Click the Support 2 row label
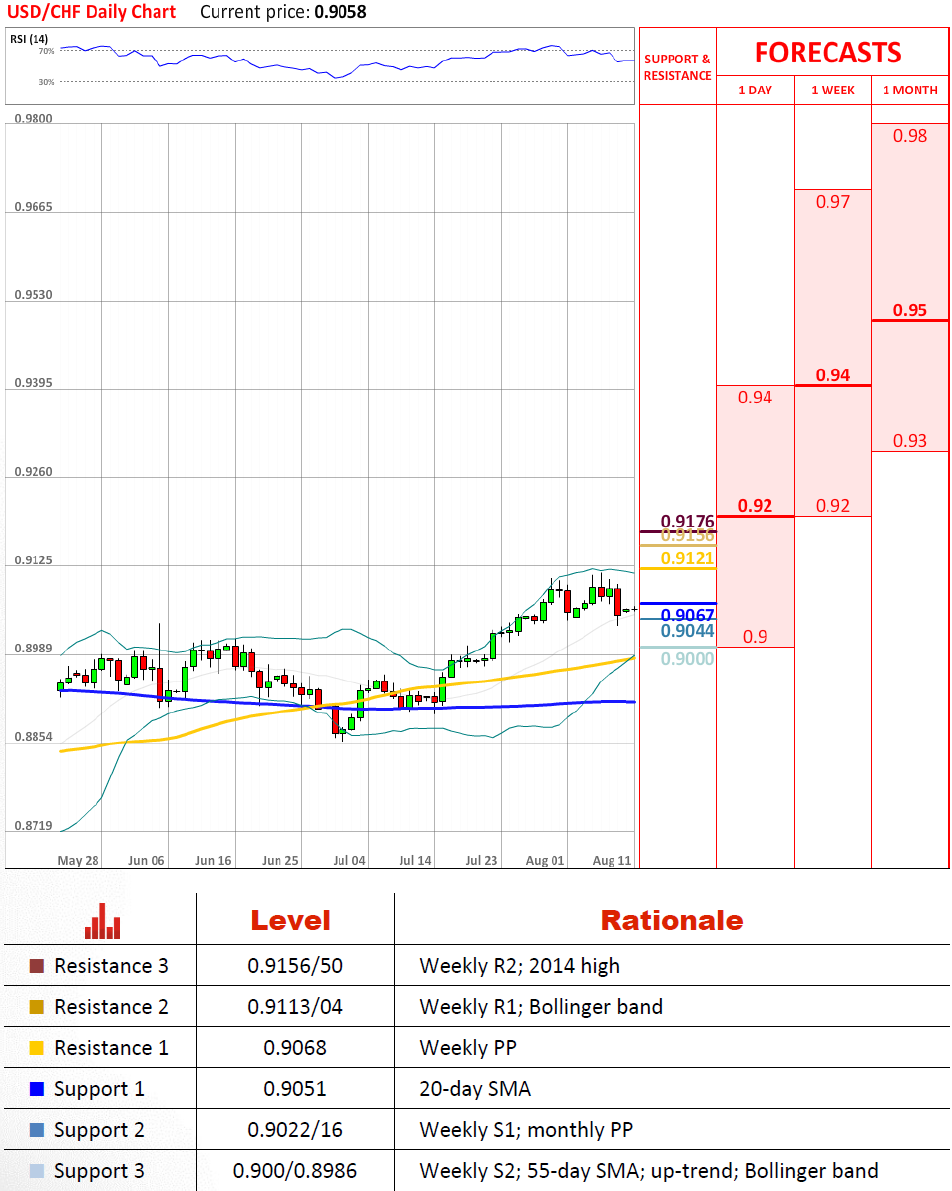The height and width of the screenshot is (1191, 952). tap(100, 1130)
